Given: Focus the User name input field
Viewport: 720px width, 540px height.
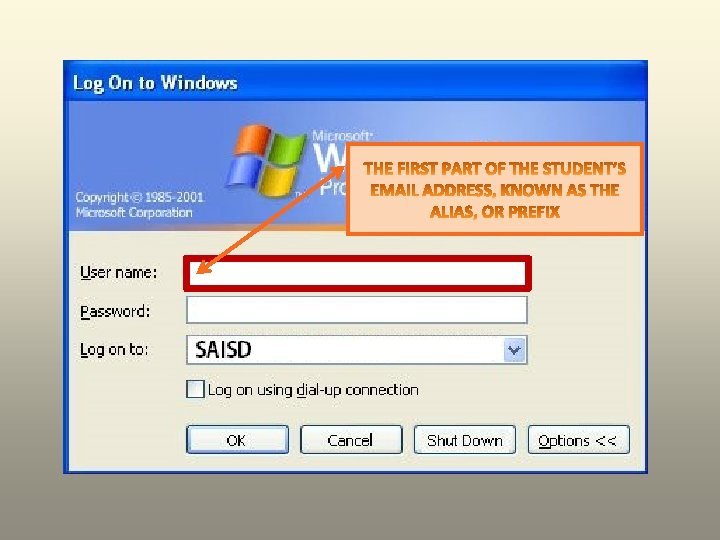Looking at the screenshot, I should coord(357,274).
